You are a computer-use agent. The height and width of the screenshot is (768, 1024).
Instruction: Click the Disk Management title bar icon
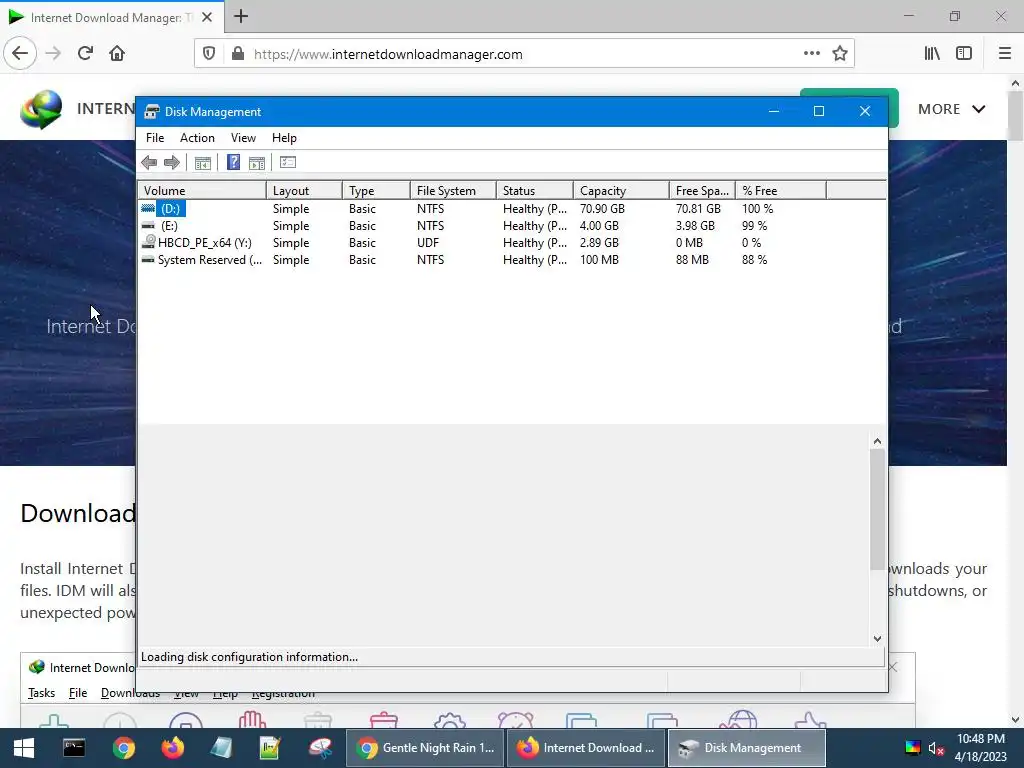tap(152, 112)
